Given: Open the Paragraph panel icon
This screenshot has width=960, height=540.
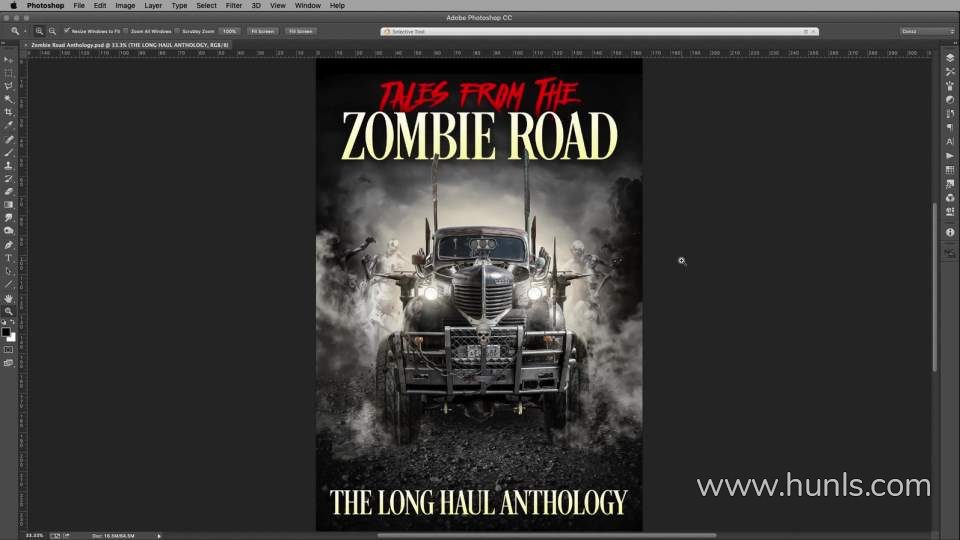Looking at the screenshot, I should (x=950, y=127).
